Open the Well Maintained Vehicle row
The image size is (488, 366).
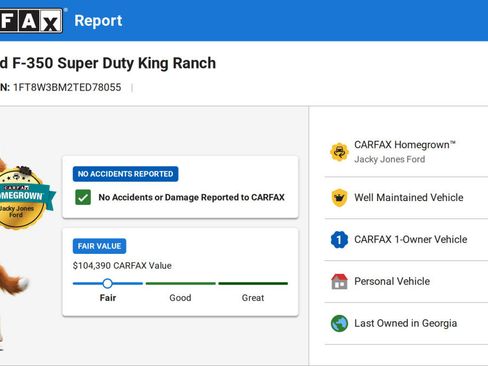(x=406, y=198)
